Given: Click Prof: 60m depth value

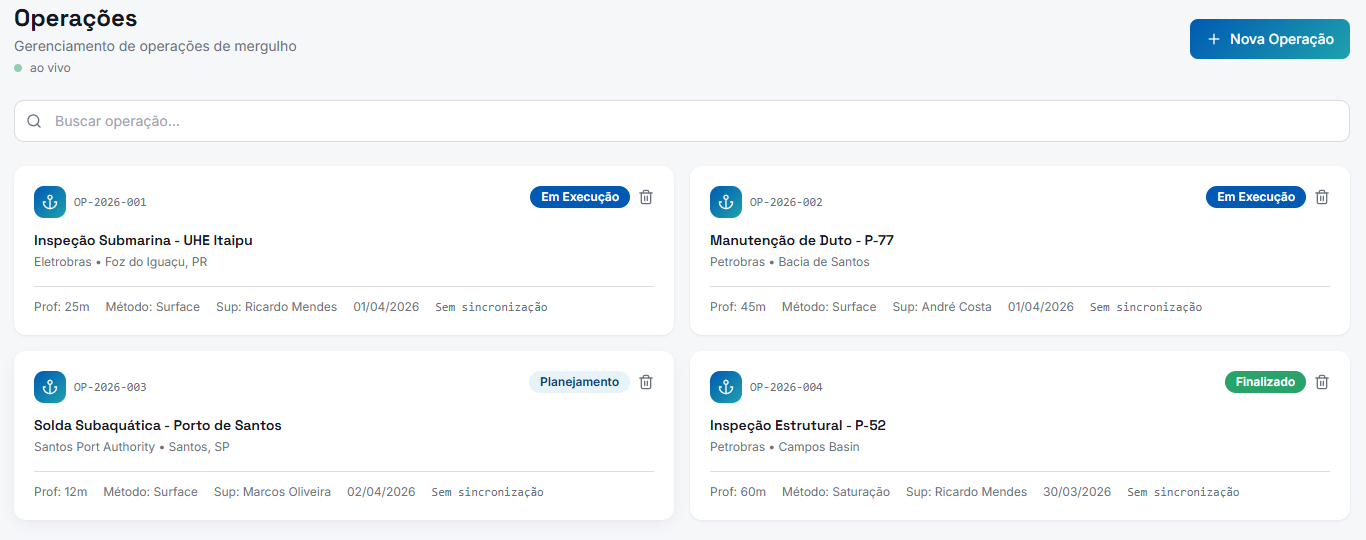Looking at the screenshot, I should click(738, 492).
